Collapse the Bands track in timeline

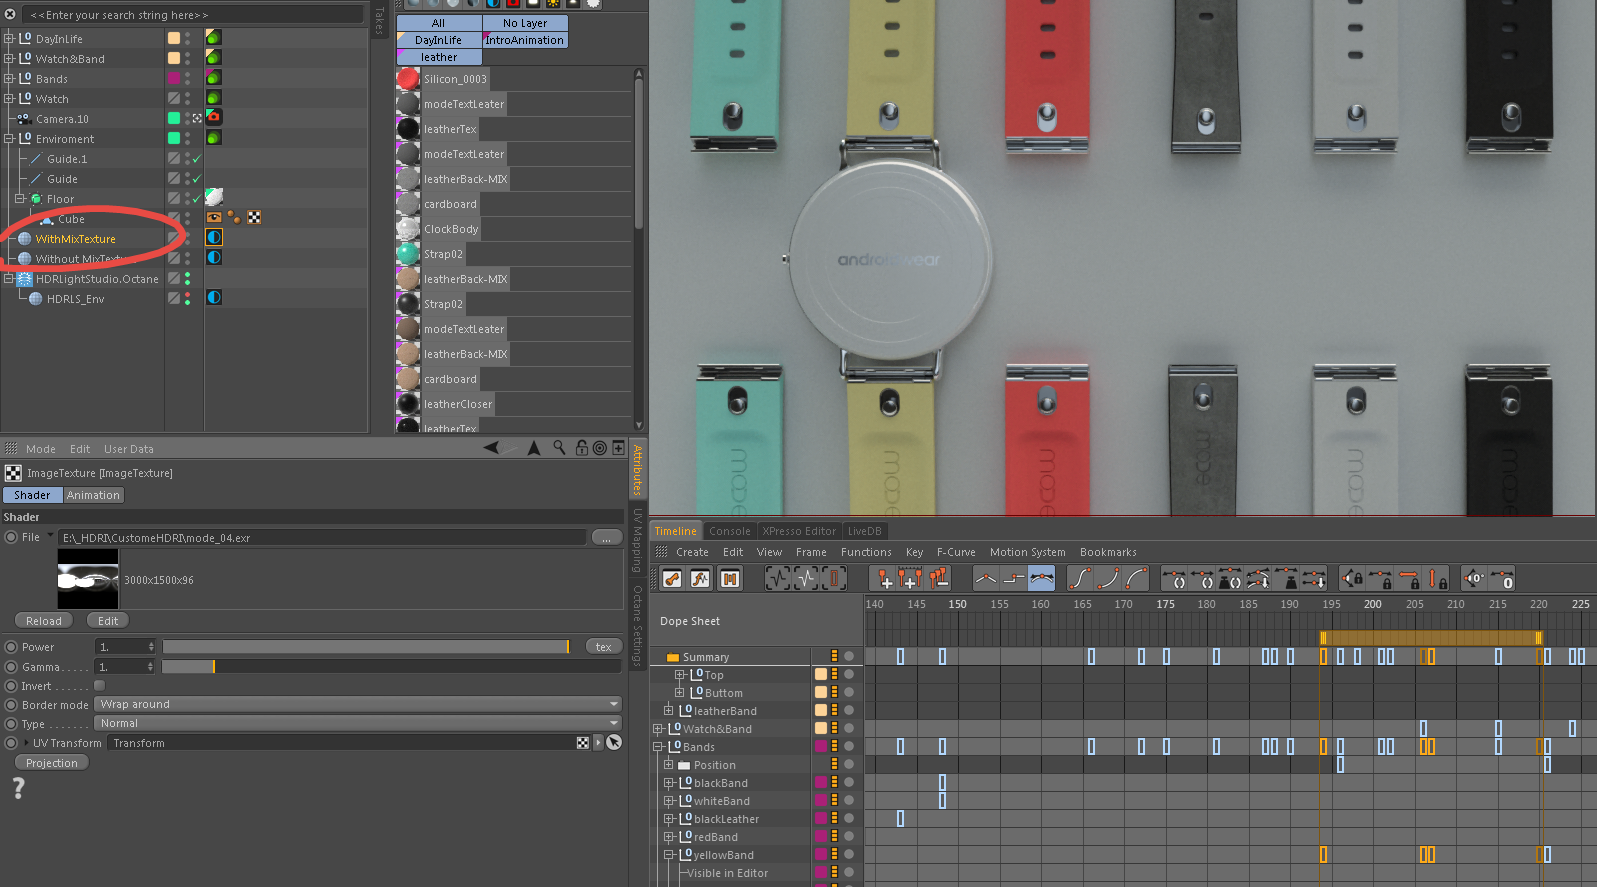[658, 747]
